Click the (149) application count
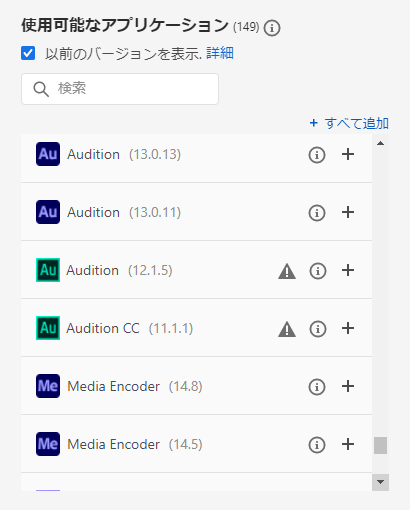Viewport: 410px width, 510px height. point(246,27)
